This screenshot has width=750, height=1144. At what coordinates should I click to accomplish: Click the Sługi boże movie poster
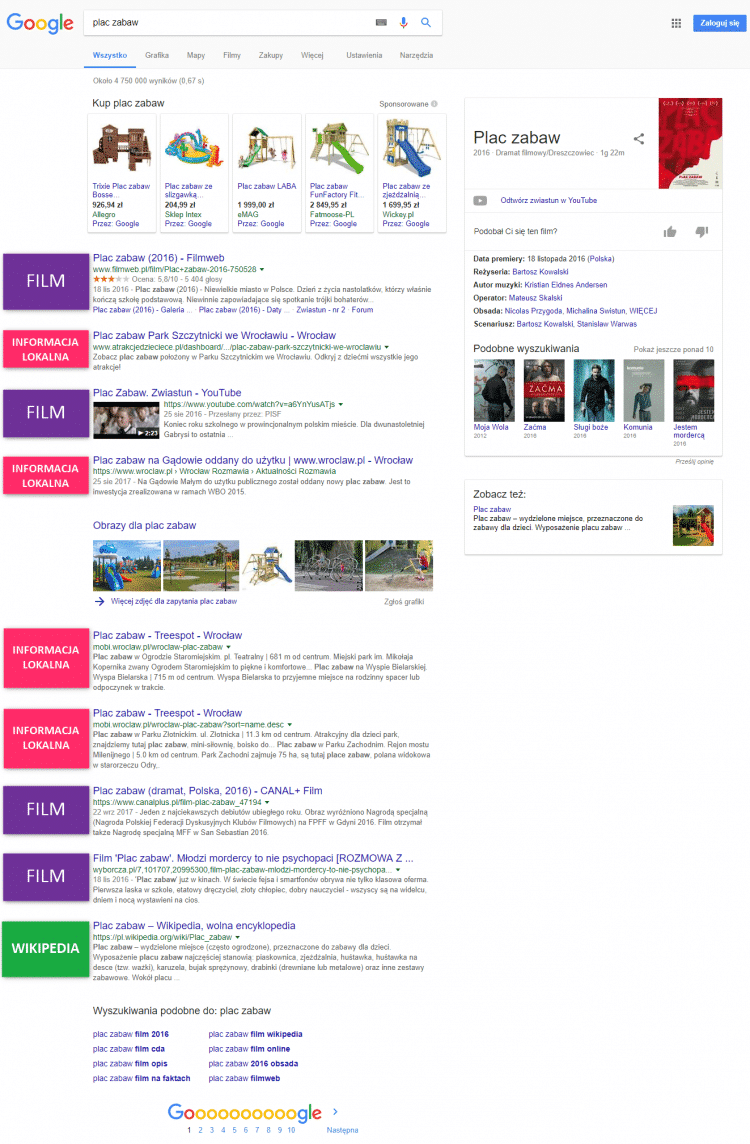594,390
